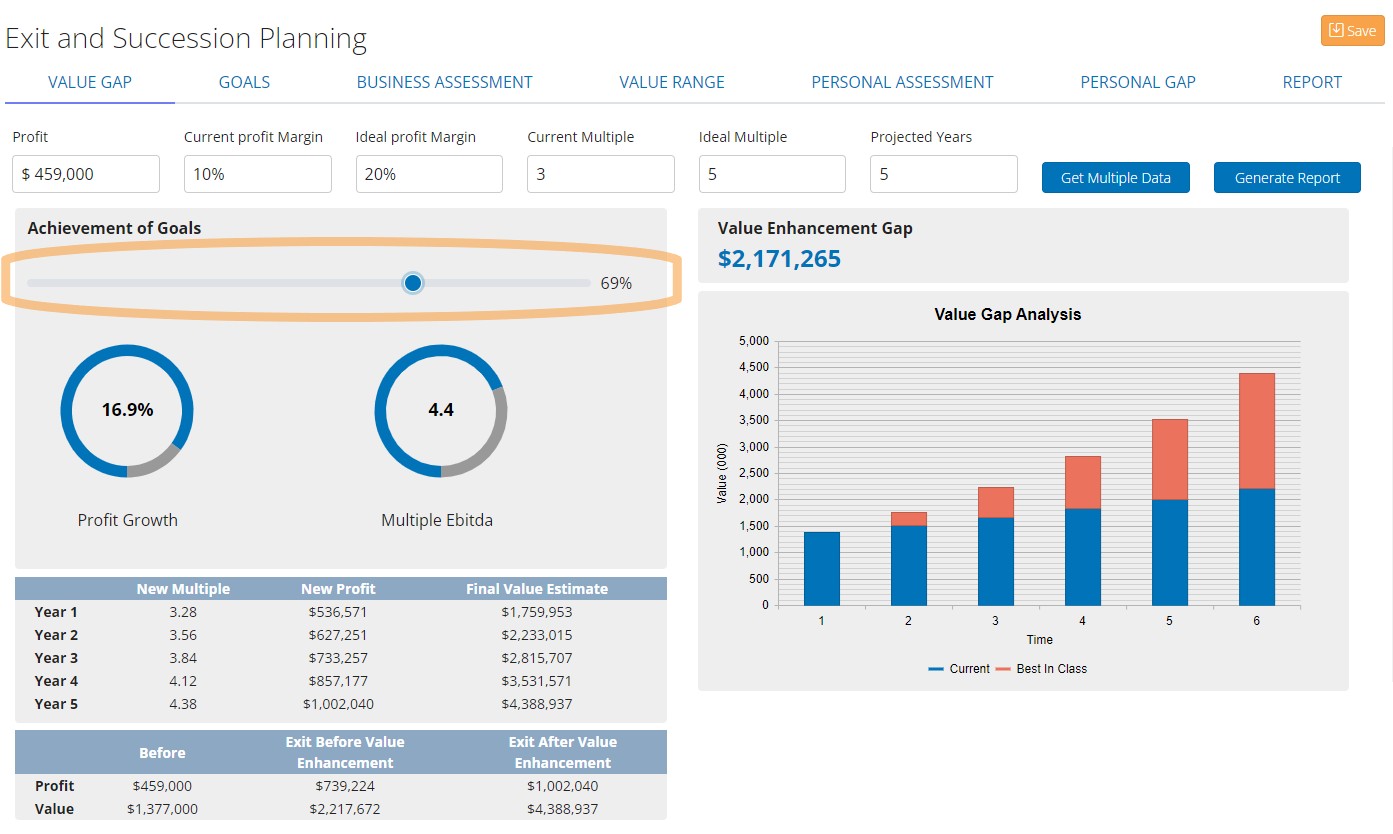The width and height of the screenshot is (1393, 834).
Task: Click the Ideal profit Margin field
Action: pyautogui.click(x=429, y=174)
